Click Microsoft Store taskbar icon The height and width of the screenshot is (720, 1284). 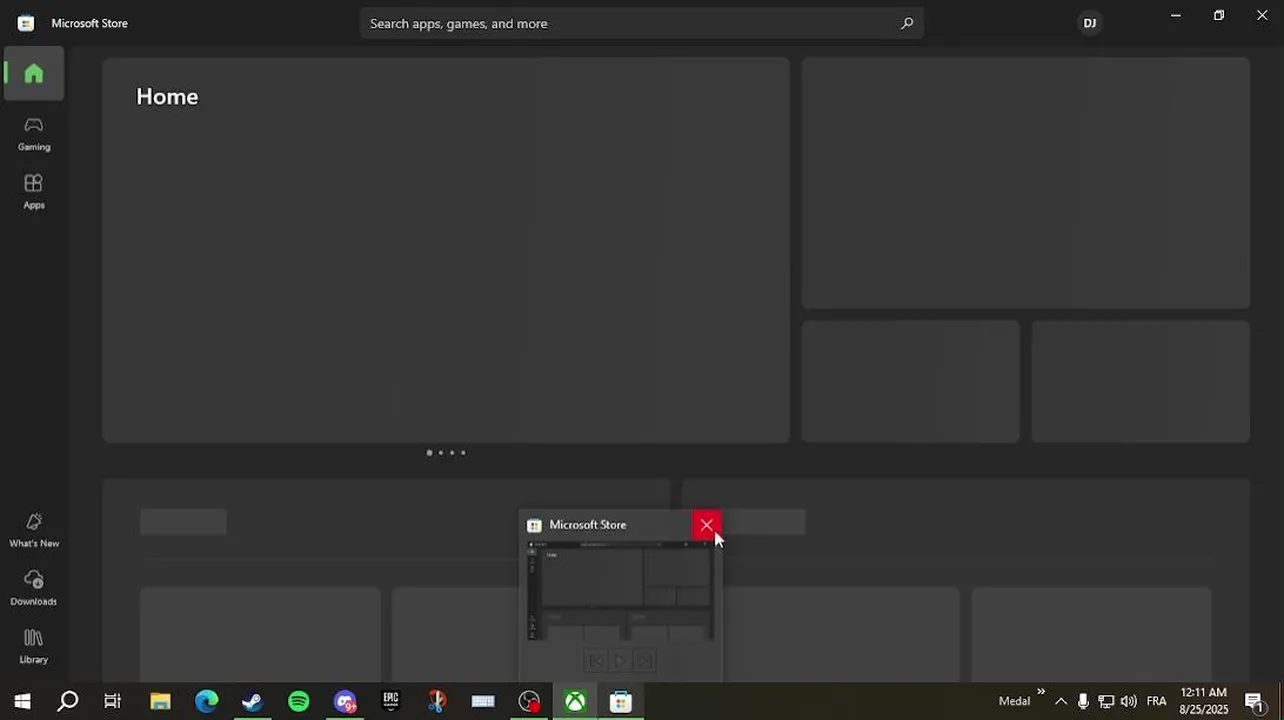pos(621,702)
